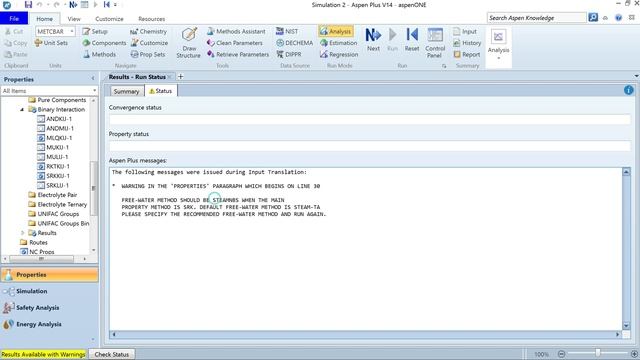
Task: Run Clean Parameters
Action: 235,43
